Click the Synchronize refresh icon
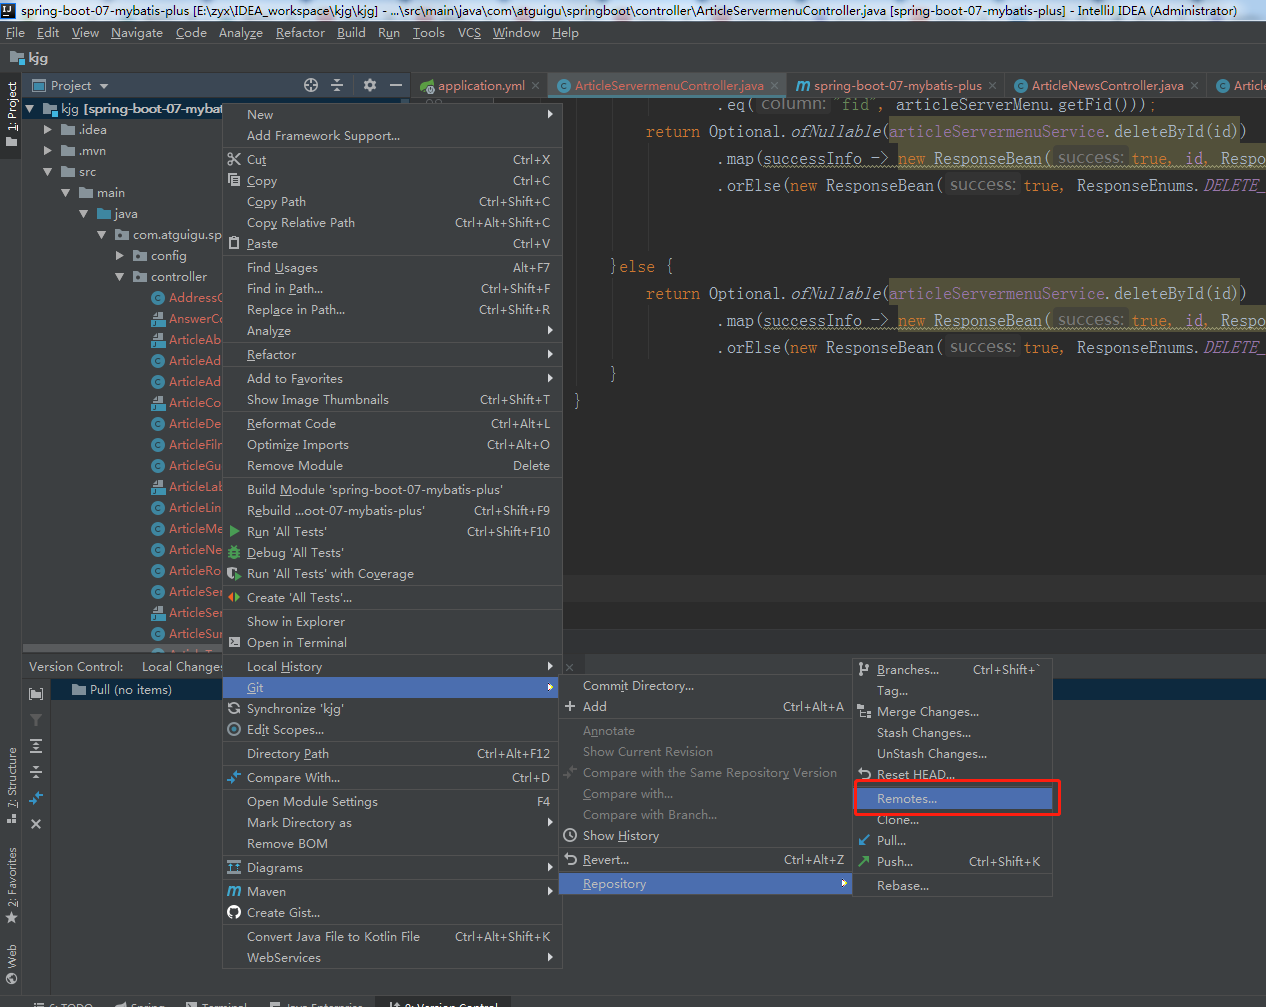 (x=234, y=708)
